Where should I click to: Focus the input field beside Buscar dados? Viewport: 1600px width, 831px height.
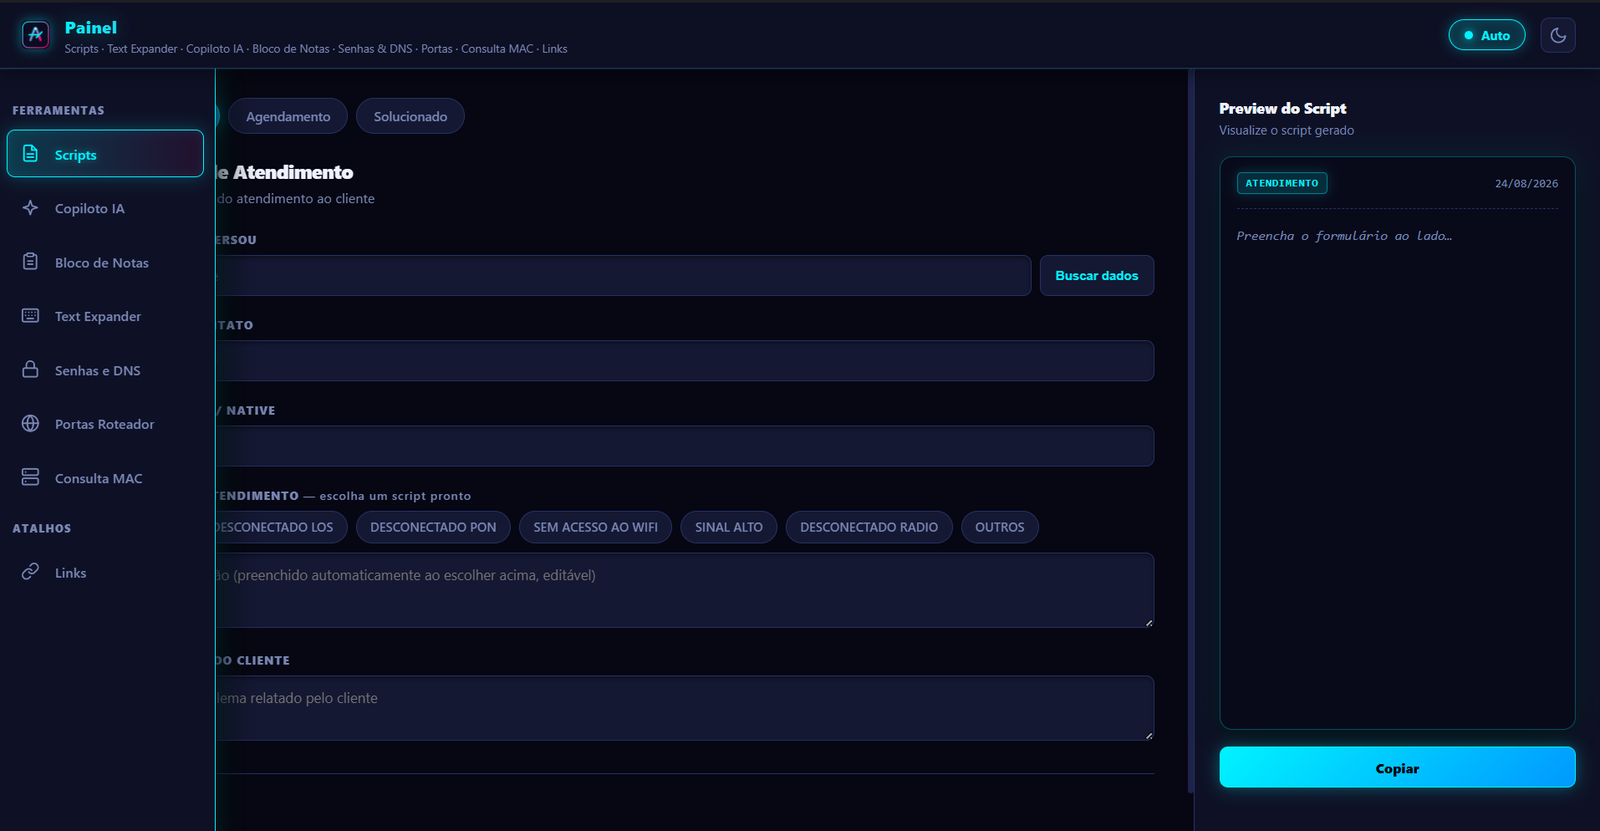pos(623,275)
